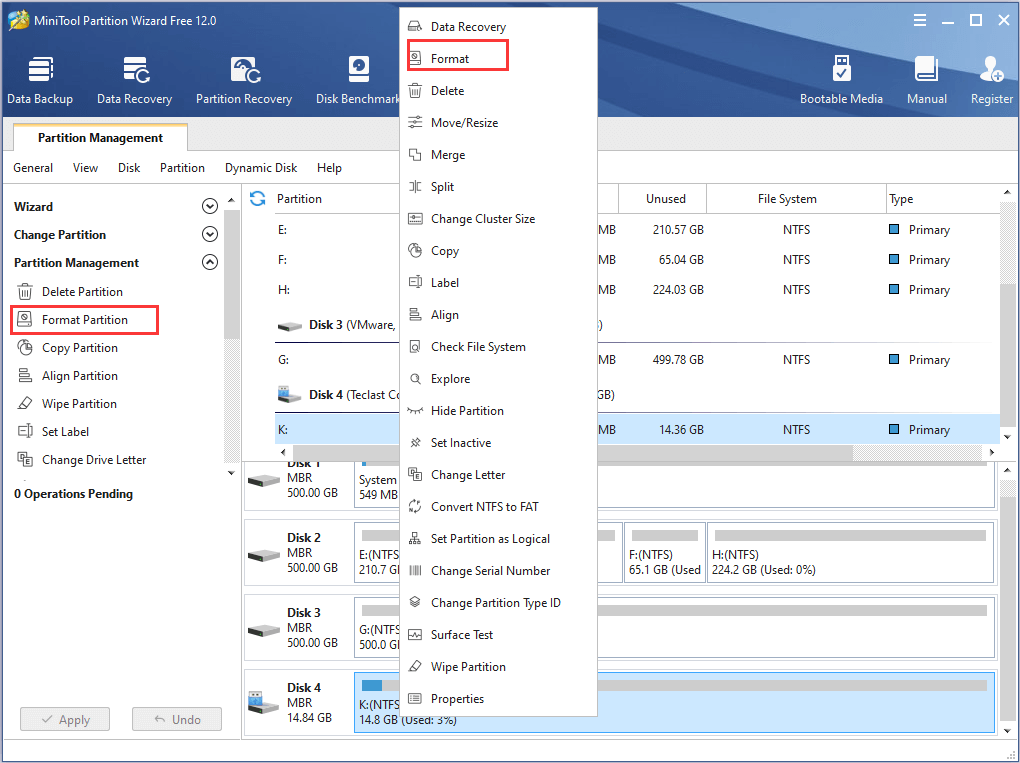Select the F:(NTFS) block in Disk 2
The width and height of the screenshot is (1020, 763).
pyautogui.click(x=665, y=553)
